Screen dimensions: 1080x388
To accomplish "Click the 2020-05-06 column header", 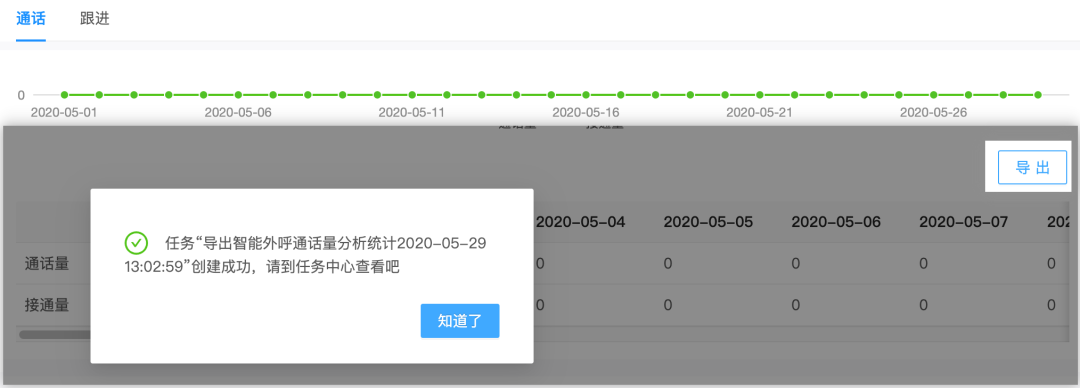I will 836,222.
